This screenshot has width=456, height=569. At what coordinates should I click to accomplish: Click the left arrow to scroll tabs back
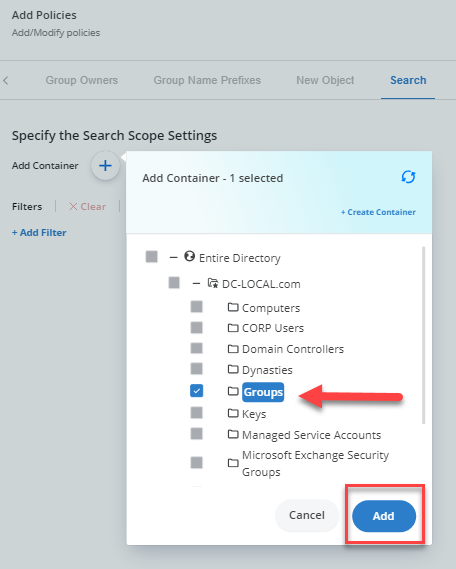pos(6,80)
